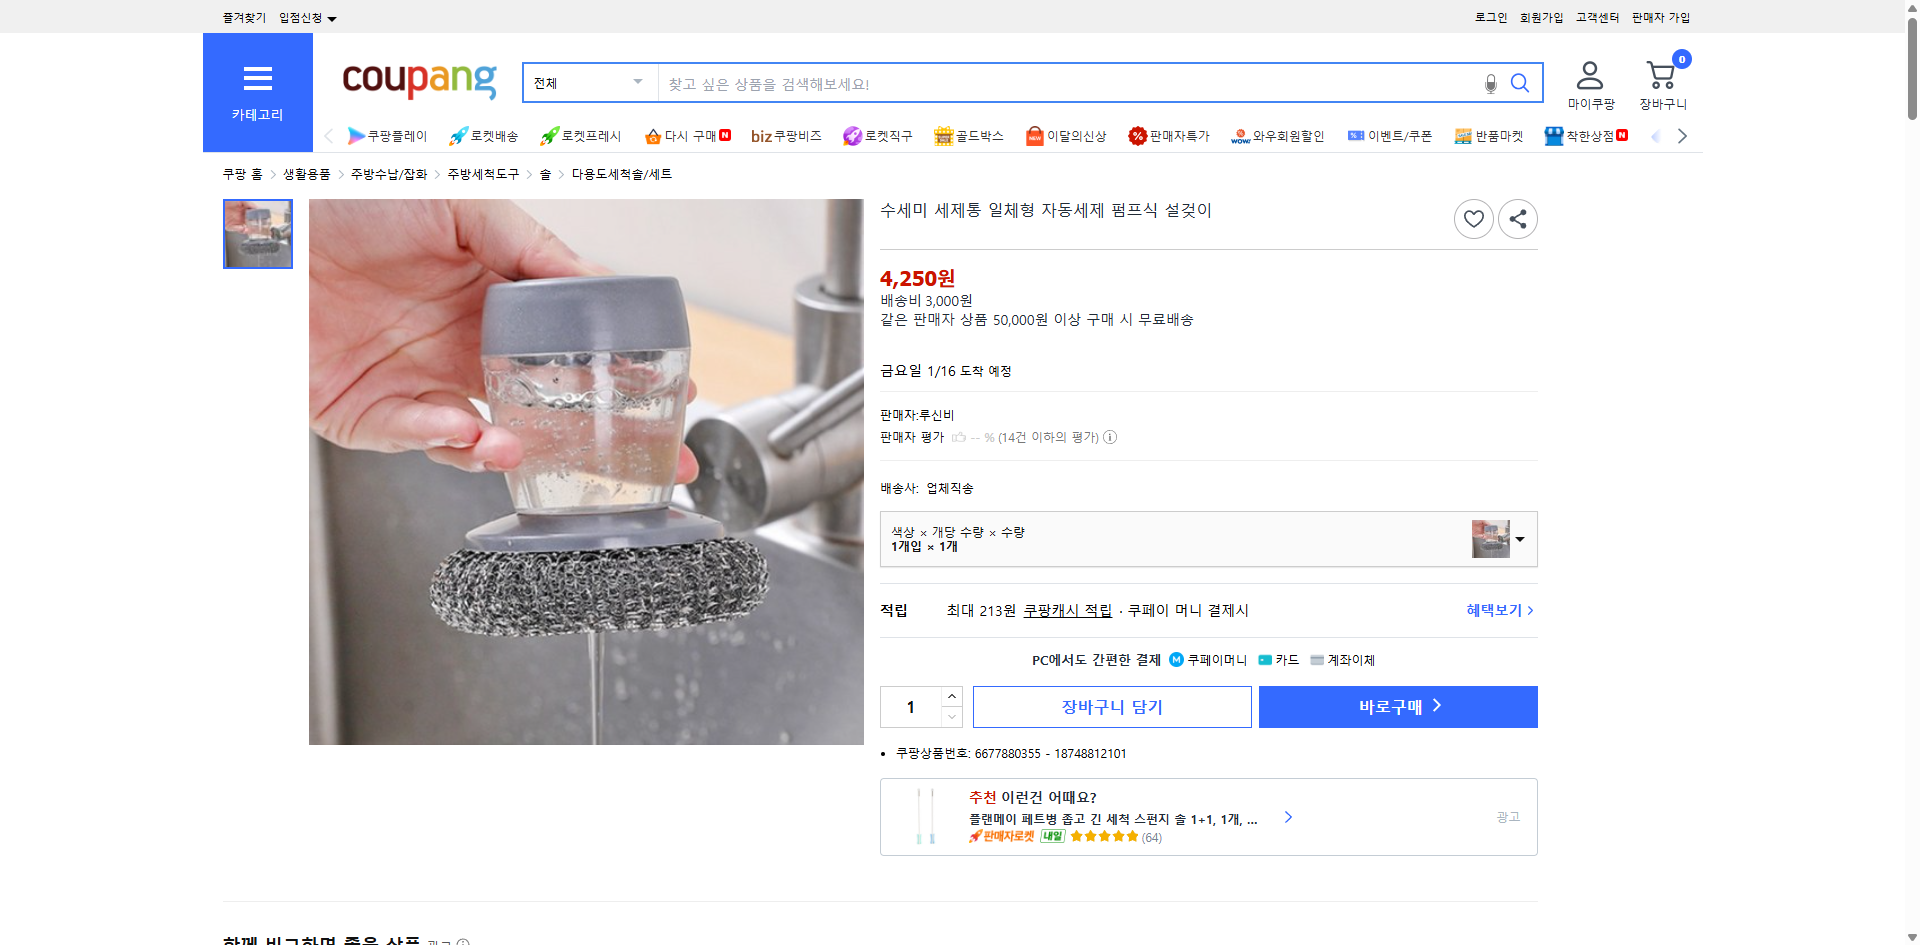The image size is (1920, 945).
Task: Click the voice search microphone icon
Action: 1489,84
